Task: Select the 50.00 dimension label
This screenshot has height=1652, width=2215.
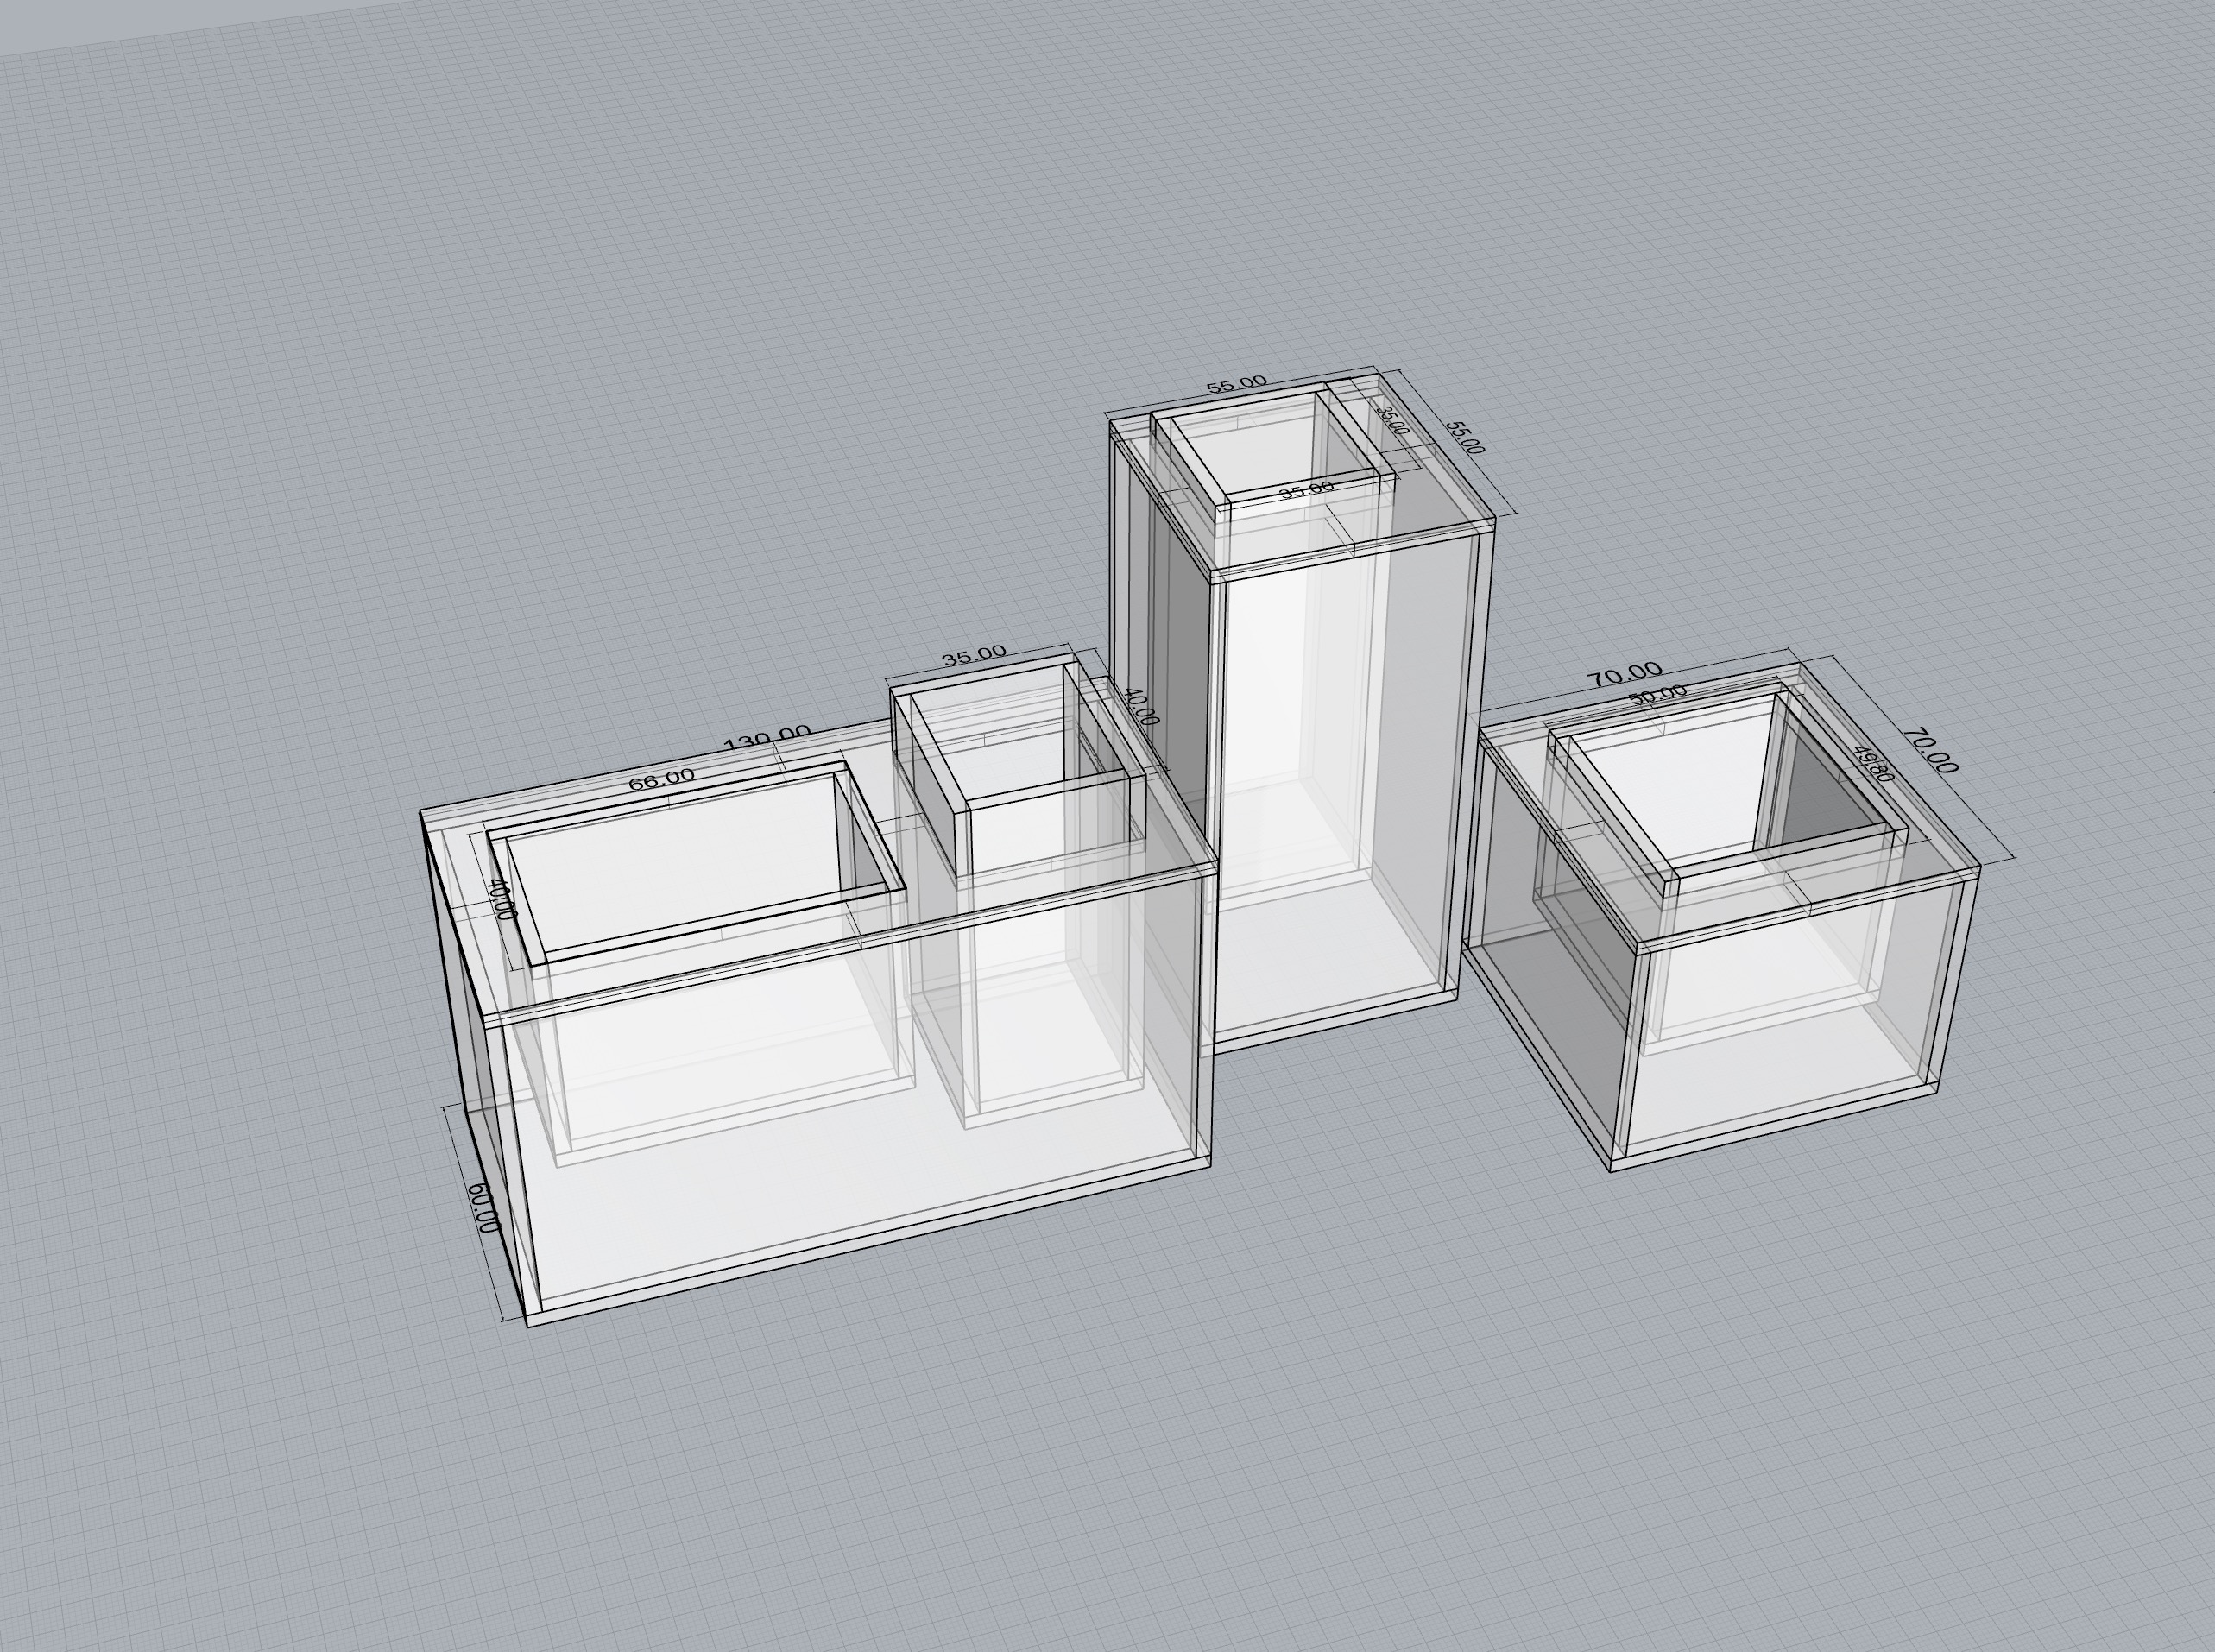Action: coord(1658,695)
